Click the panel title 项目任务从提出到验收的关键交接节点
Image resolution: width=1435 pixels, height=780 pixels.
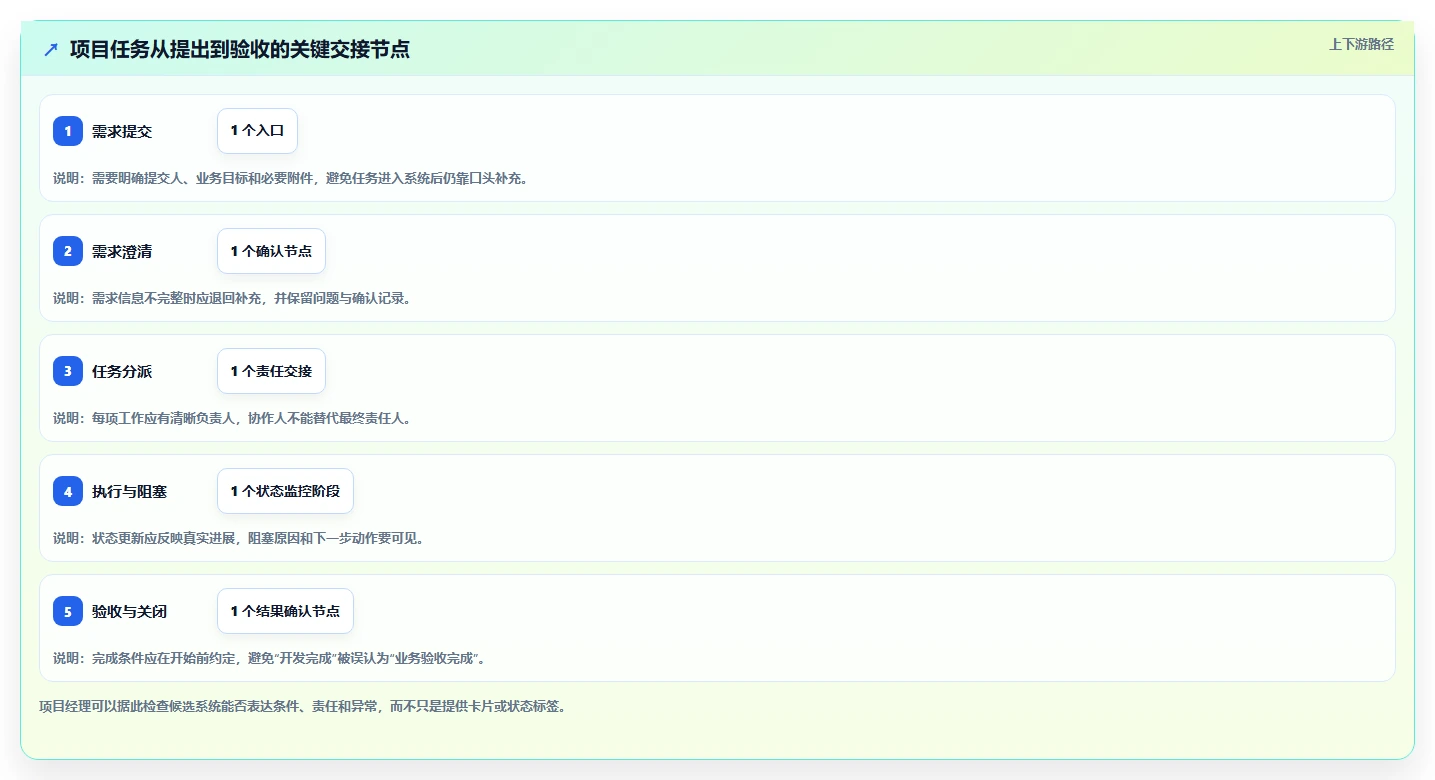pyautogui.click(x=240, y=49)
